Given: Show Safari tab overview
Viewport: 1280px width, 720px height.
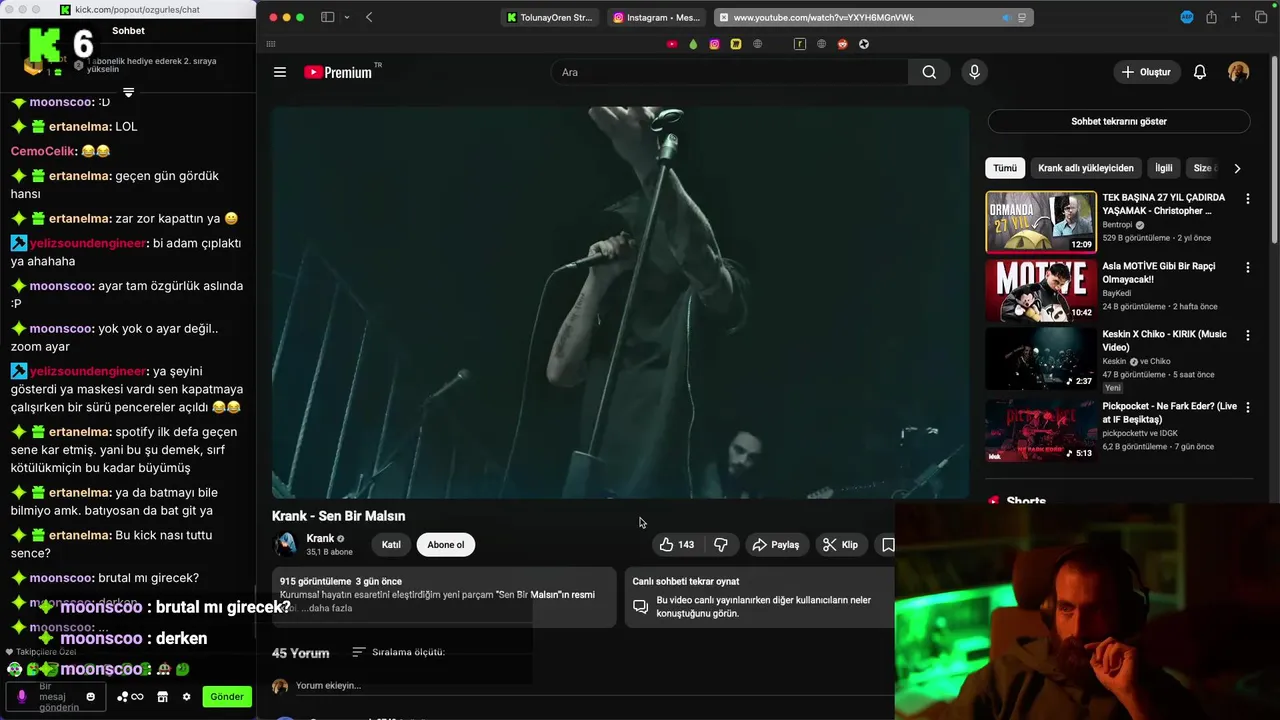Looking at the screenshot, I should coord(1261,17).
